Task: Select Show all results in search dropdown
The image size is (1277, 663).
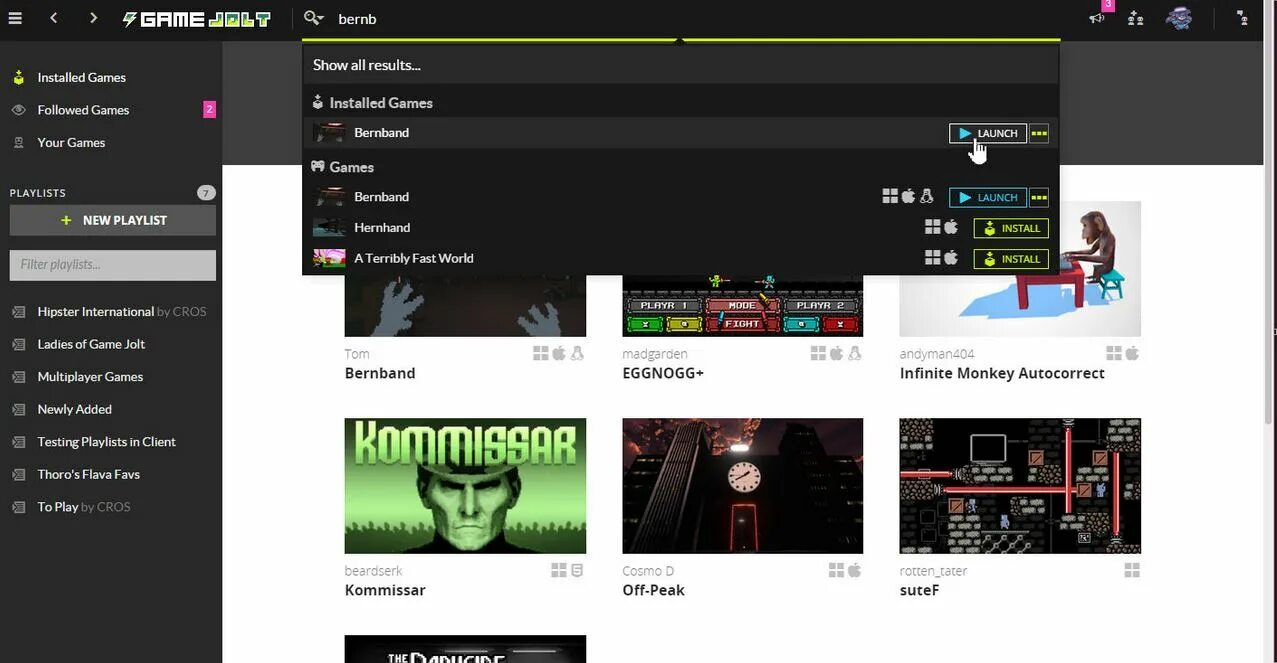Action: tap(366, 65)
